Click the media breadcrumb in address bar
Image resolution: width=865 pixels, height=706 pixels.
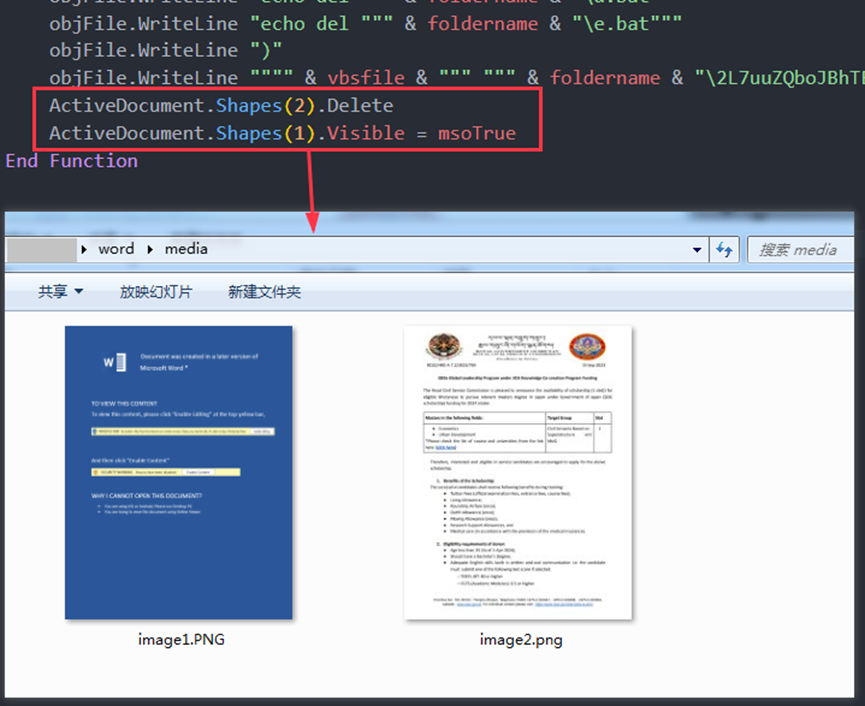[x=186, y=249]
